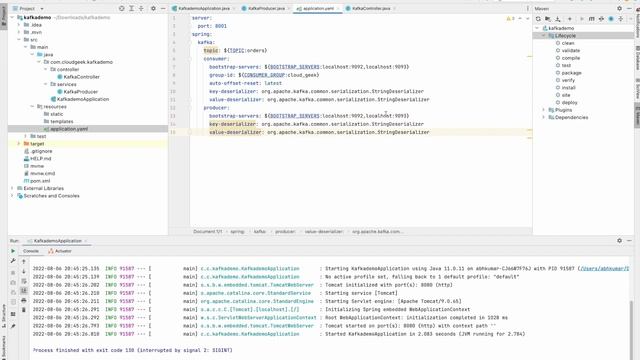The height and width of the screenshot is (360, 640).
Task: Toggle Skip Tests Mode blue icon in Maven
Action: [x=611, y=19]
